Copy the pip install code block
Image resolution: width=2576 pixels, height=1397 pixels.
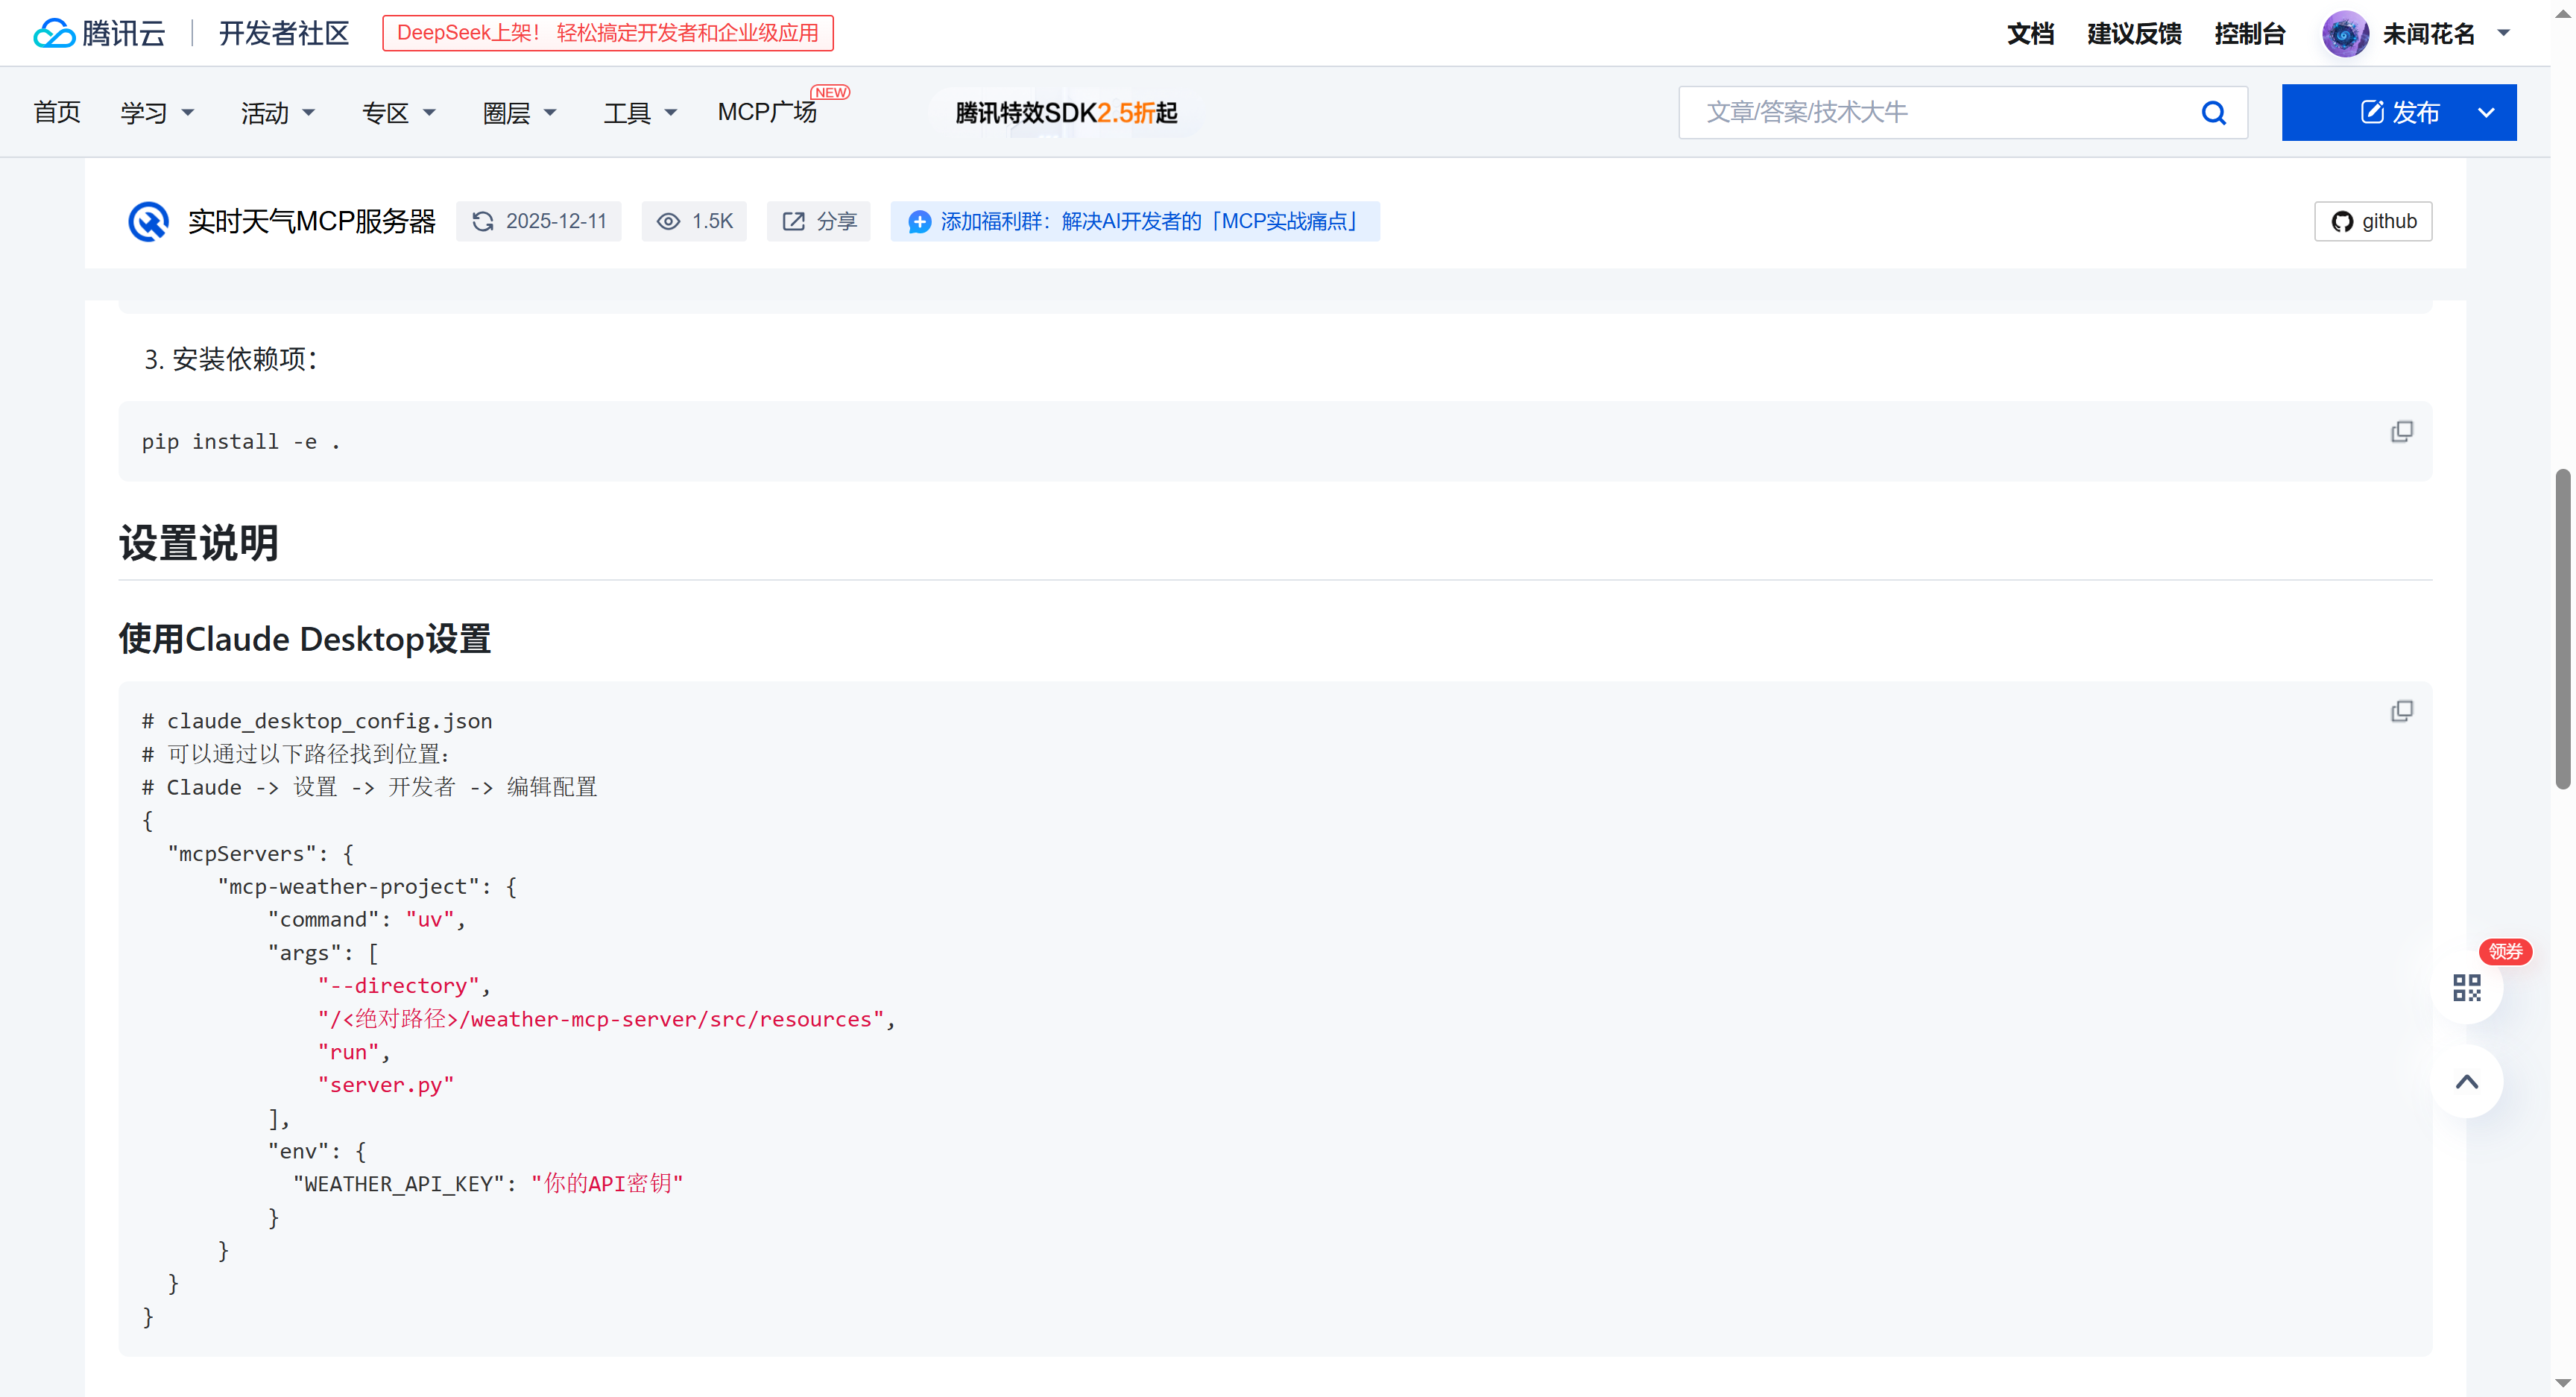(2401, 432)
